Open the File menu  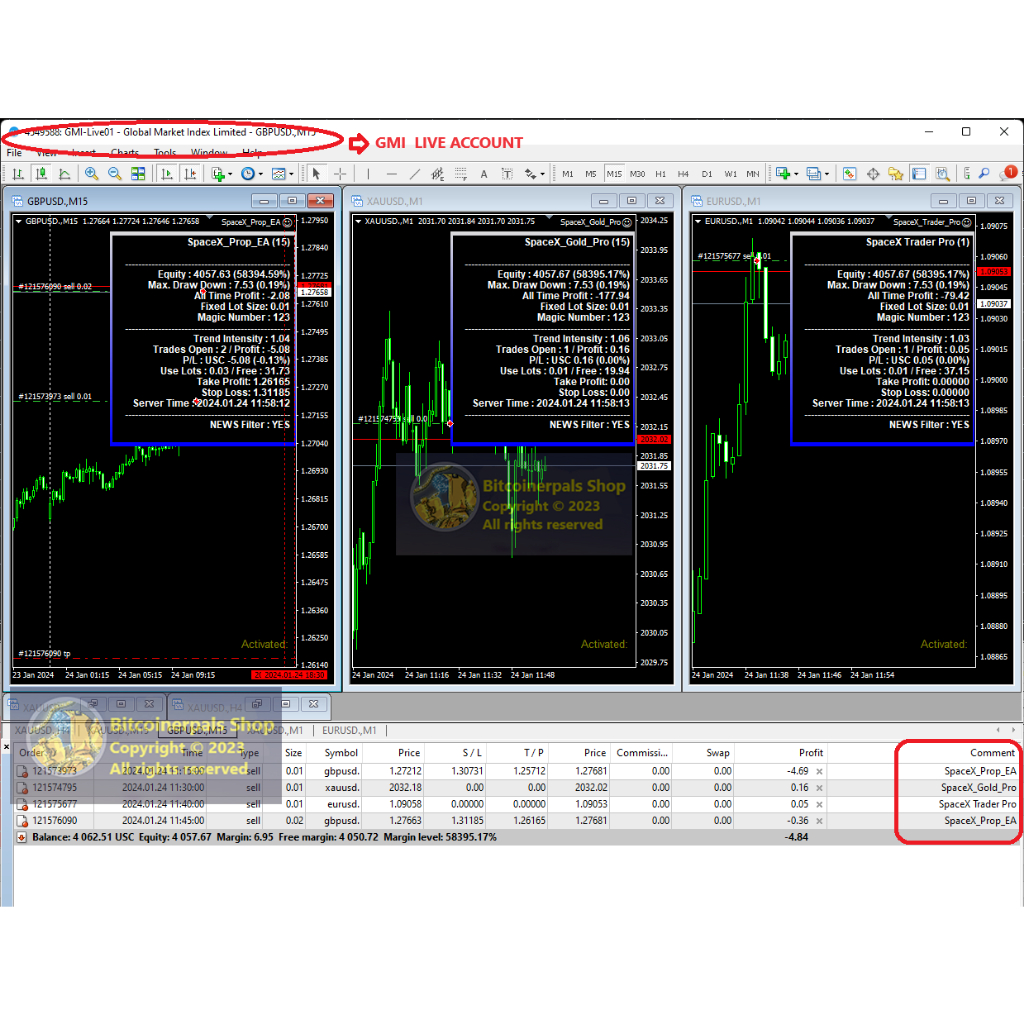tap(14, 153)
